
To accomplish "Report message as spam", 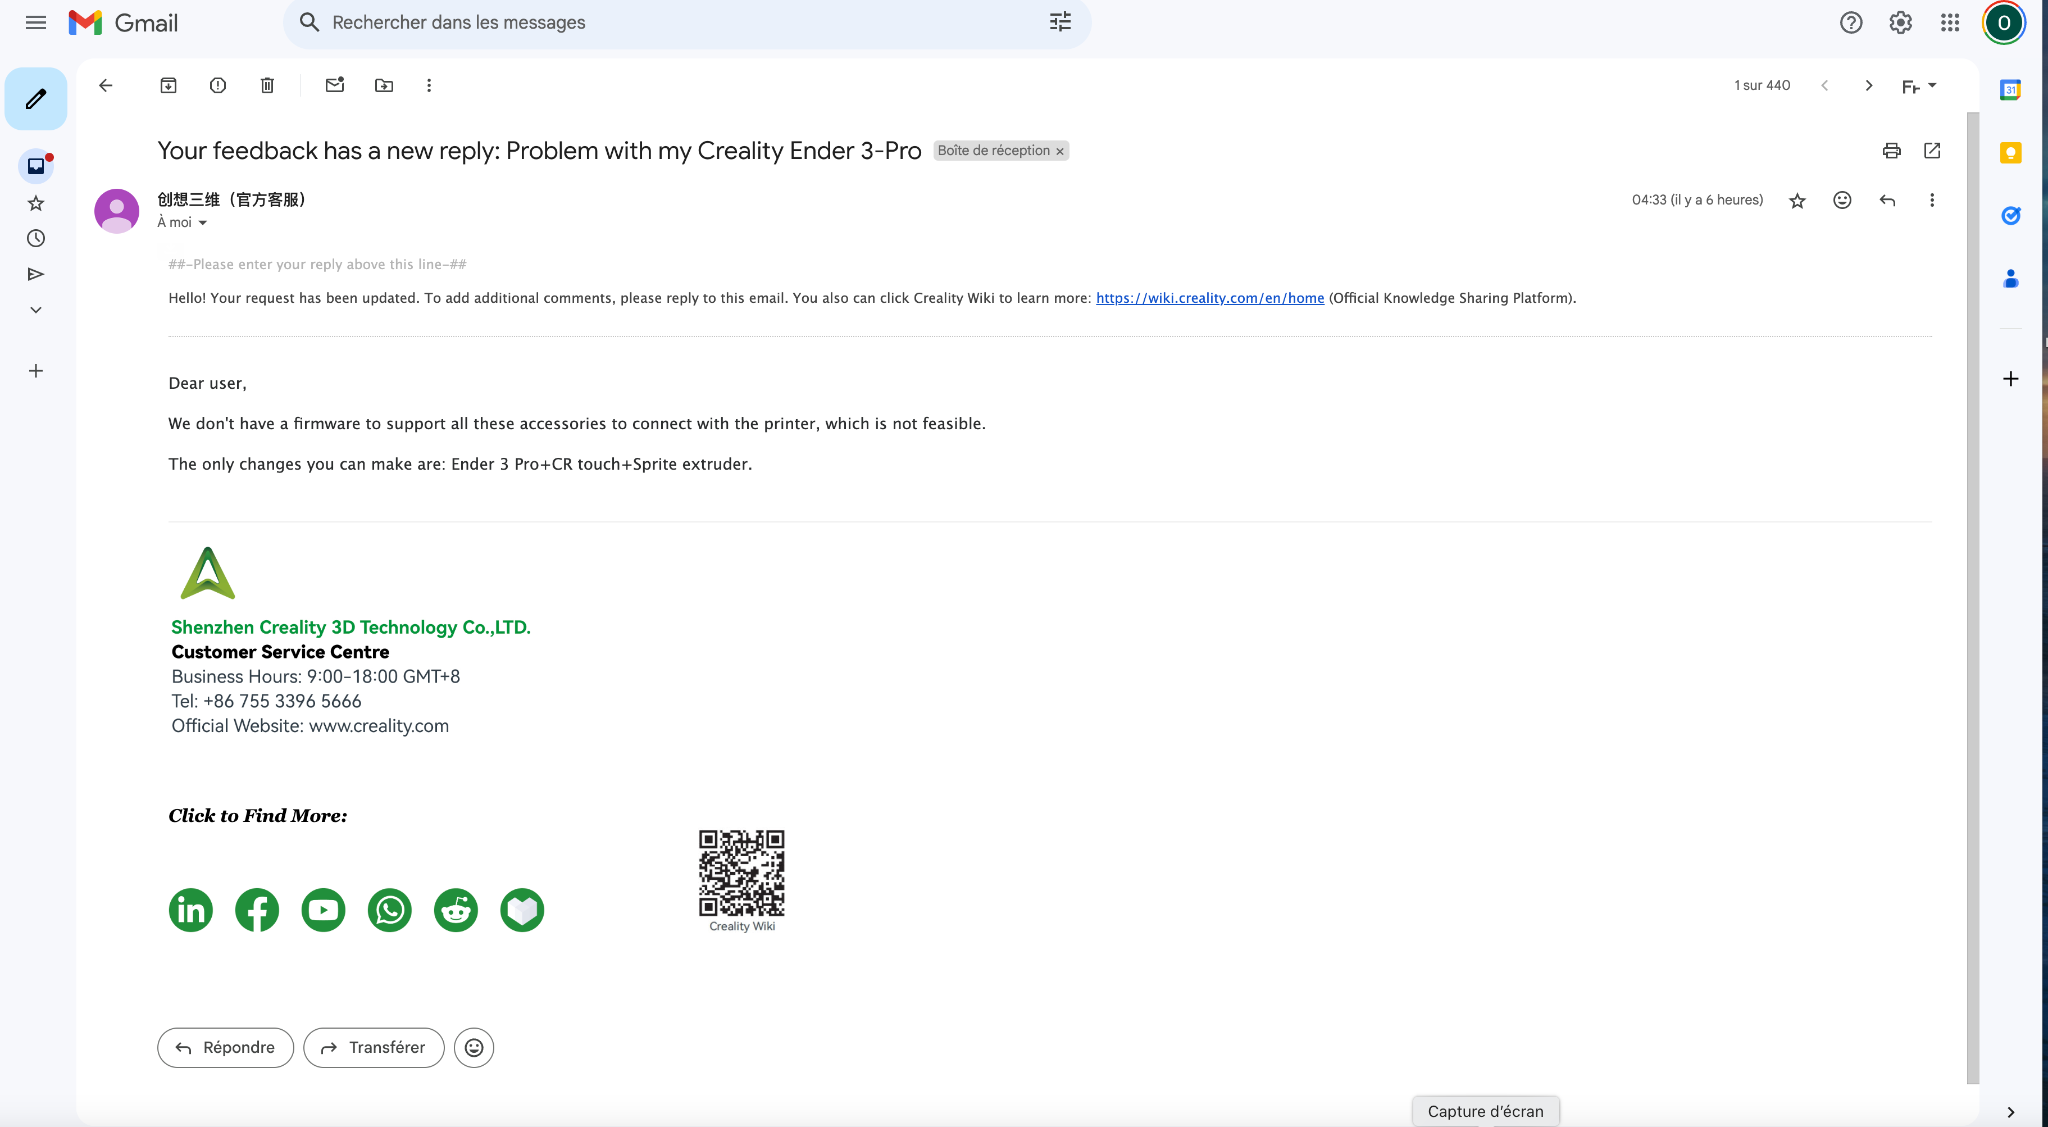I will (x=218, y=86).
